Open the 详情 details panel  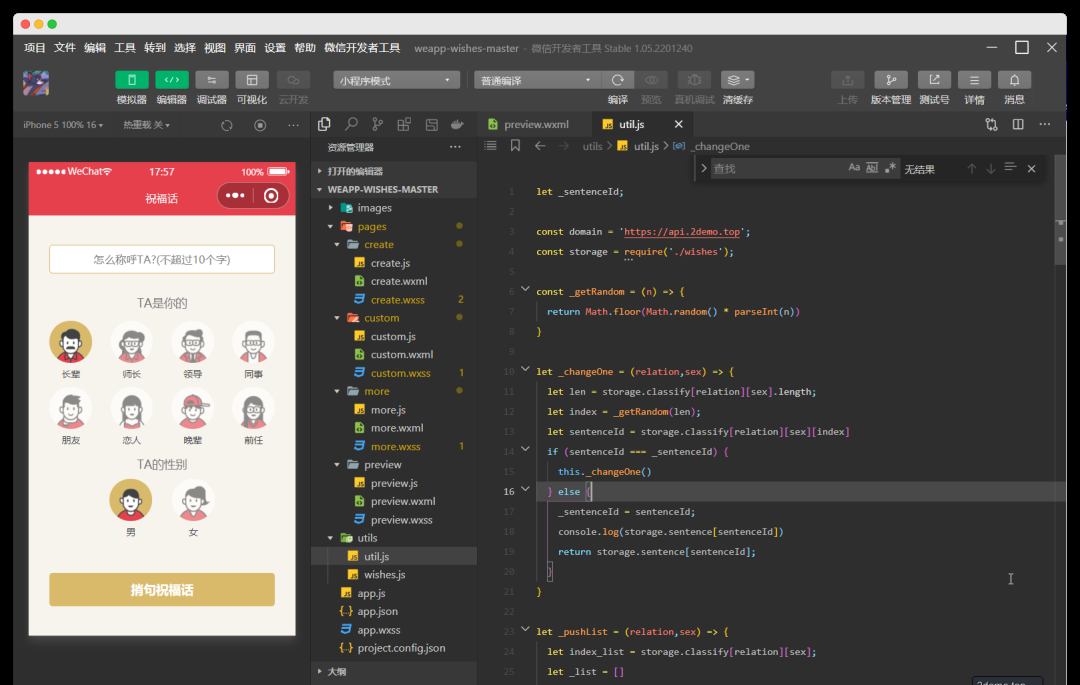pos(974,80)
